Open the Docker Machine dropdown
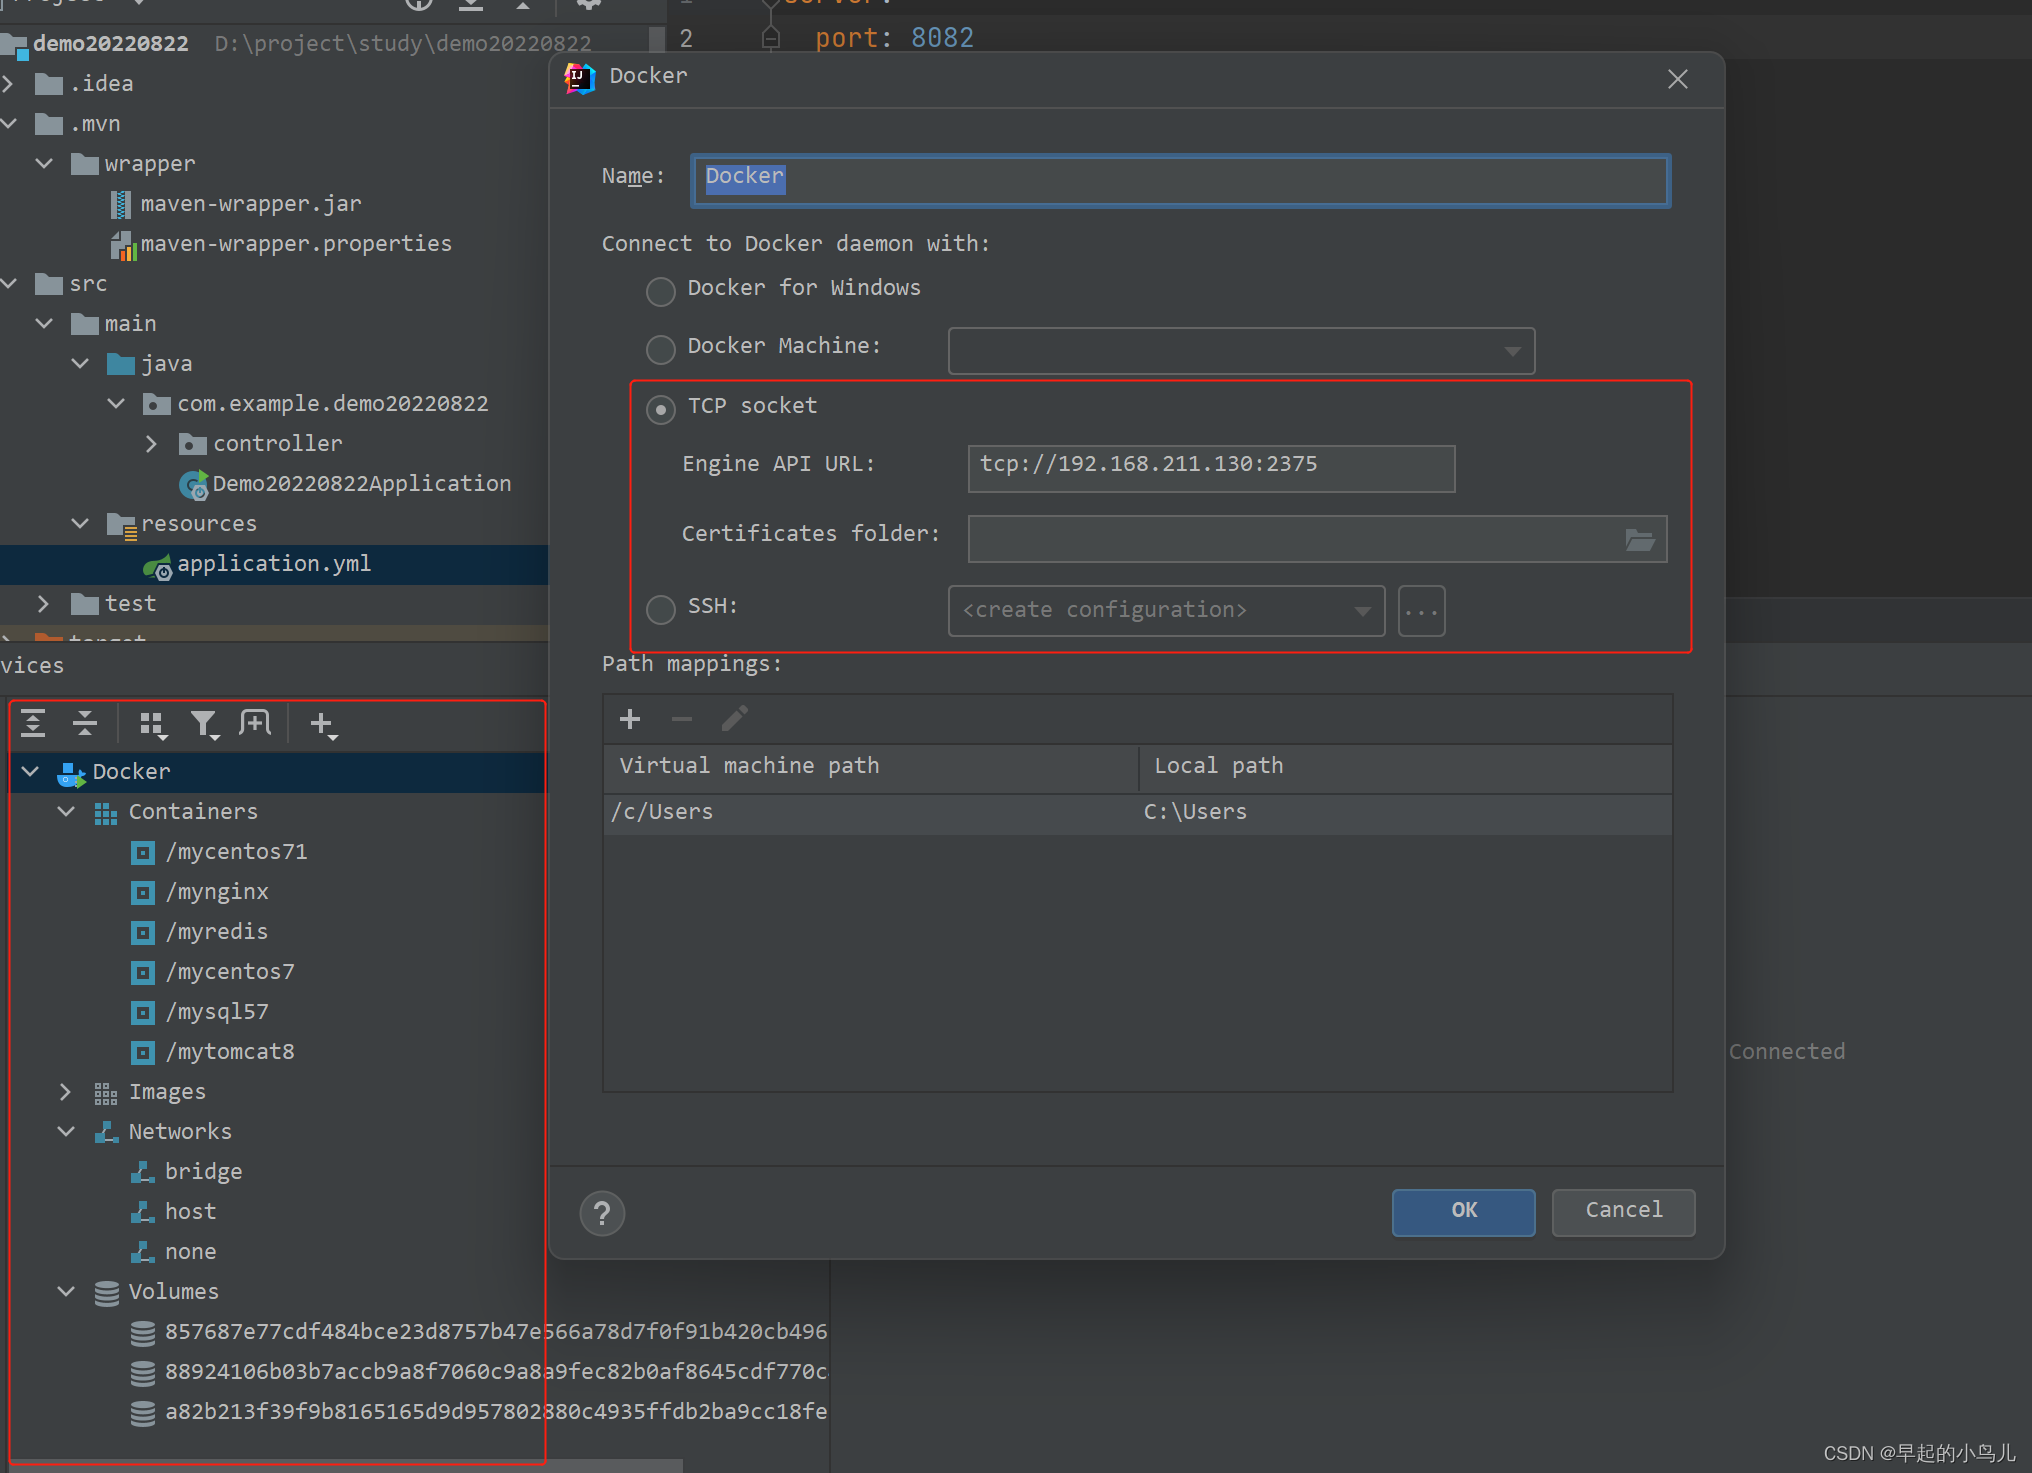The width and height of the screenshot is (2032, 1473). 1513,351
